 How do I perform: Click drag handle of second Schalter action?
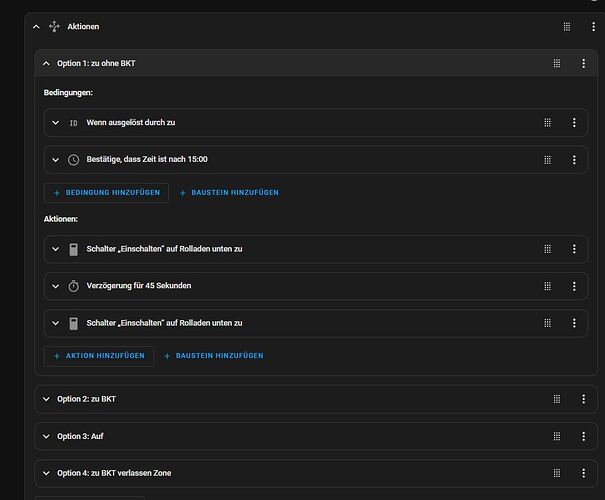pyautogui.click(x=548, y=323)
